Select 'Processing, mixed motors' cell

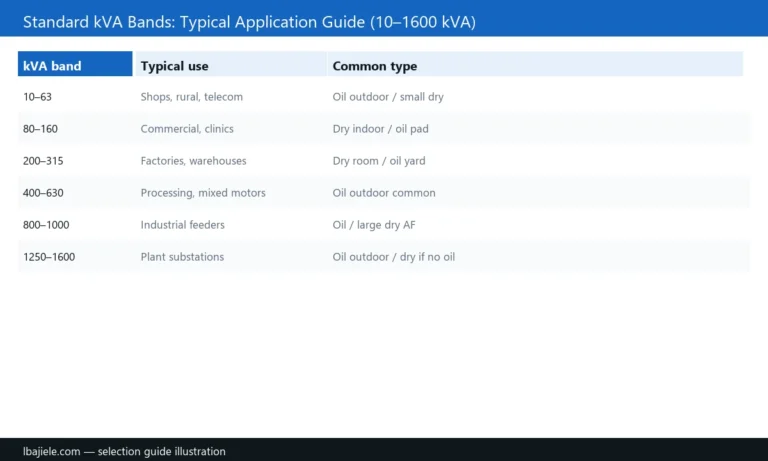pos(203,193)
